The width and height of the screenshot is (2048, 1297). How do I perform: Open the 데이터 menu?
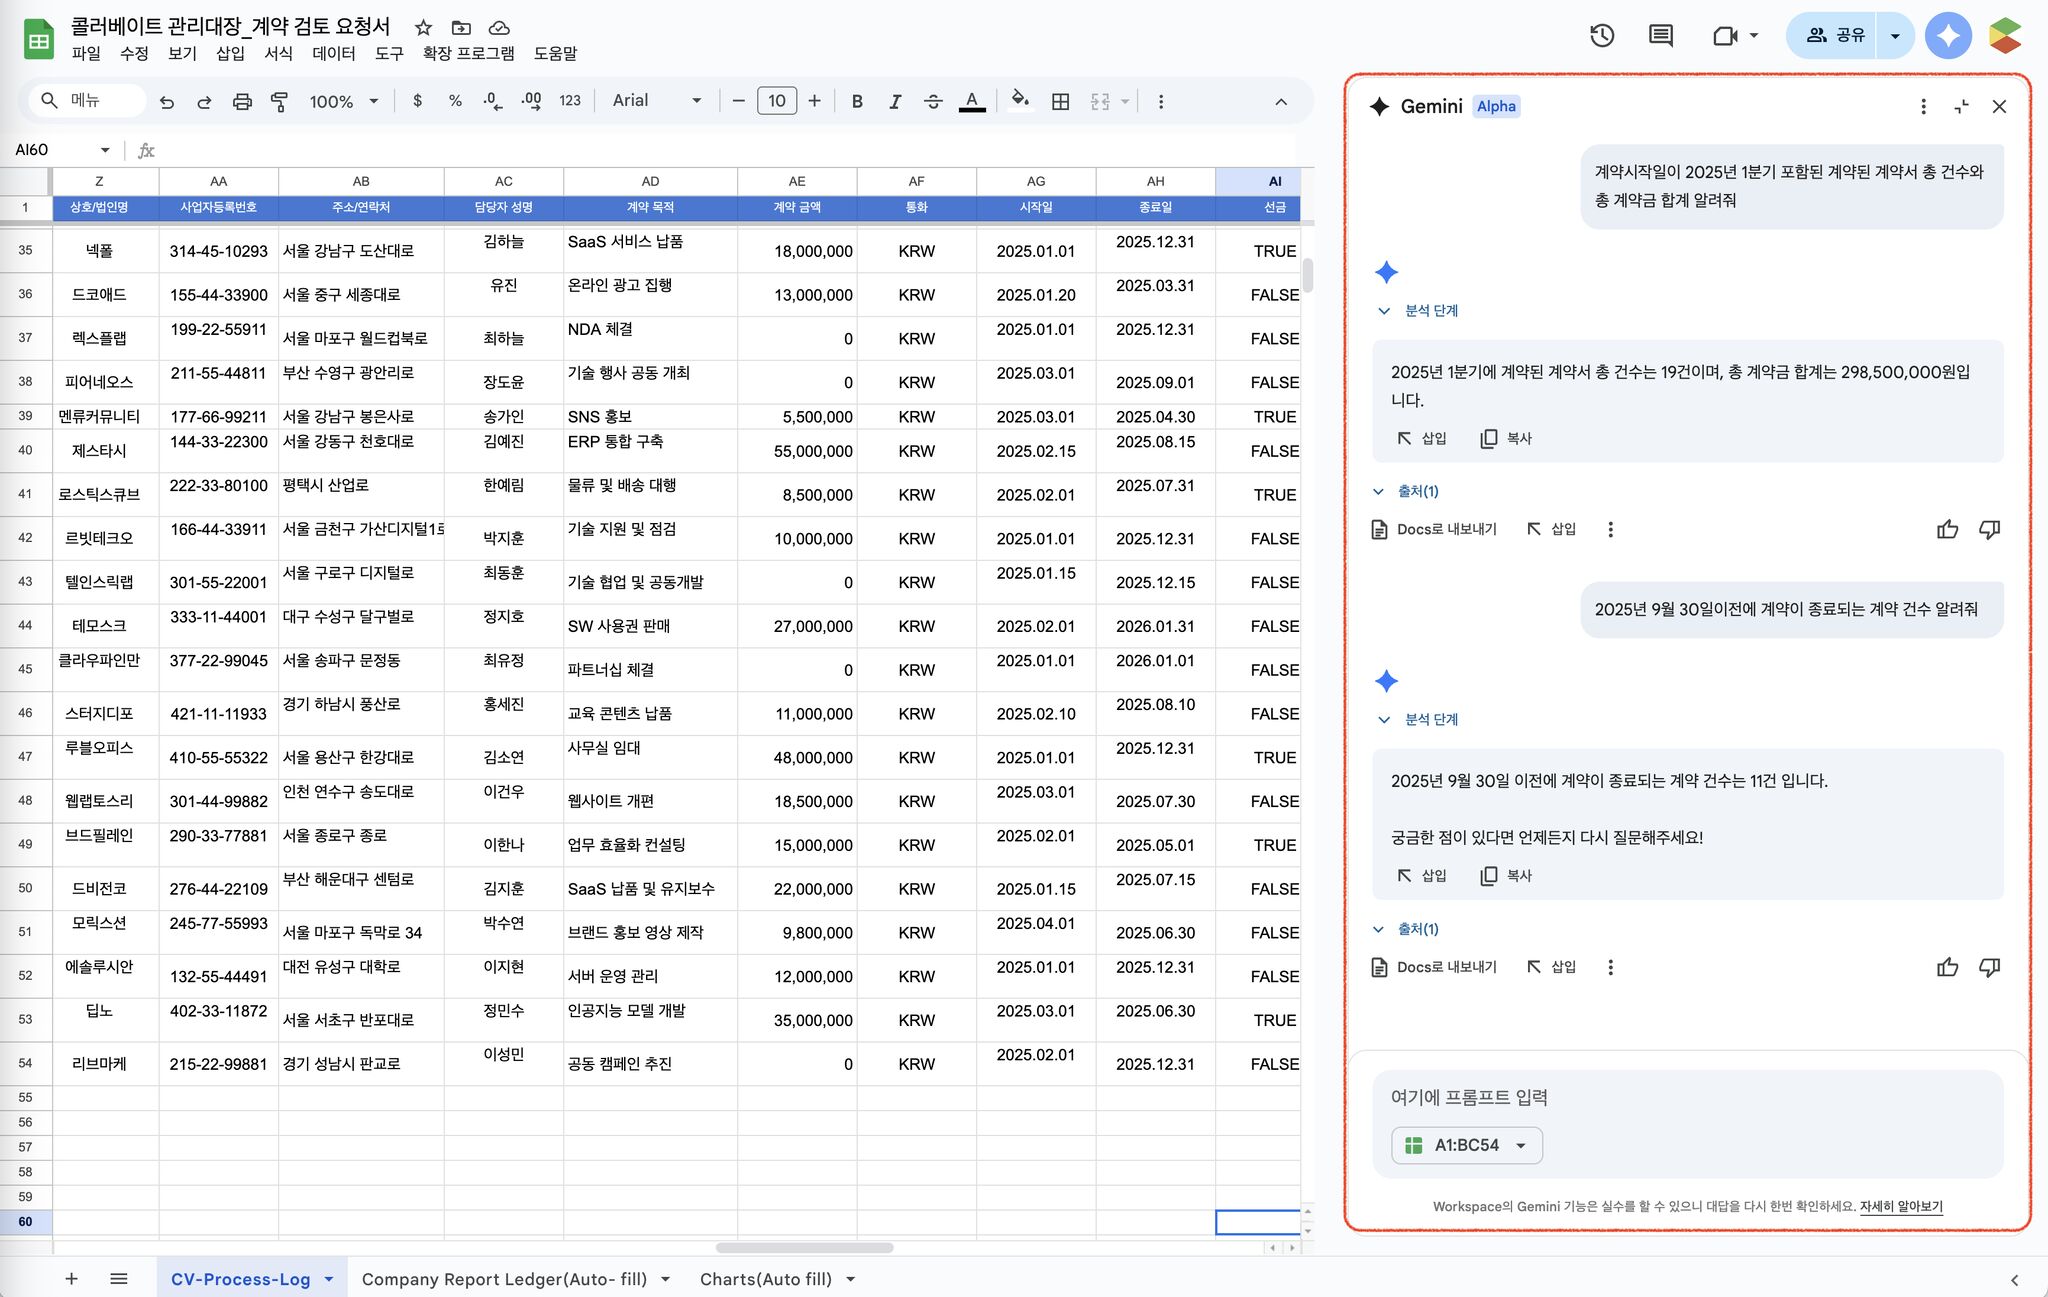tap(333, 53)
